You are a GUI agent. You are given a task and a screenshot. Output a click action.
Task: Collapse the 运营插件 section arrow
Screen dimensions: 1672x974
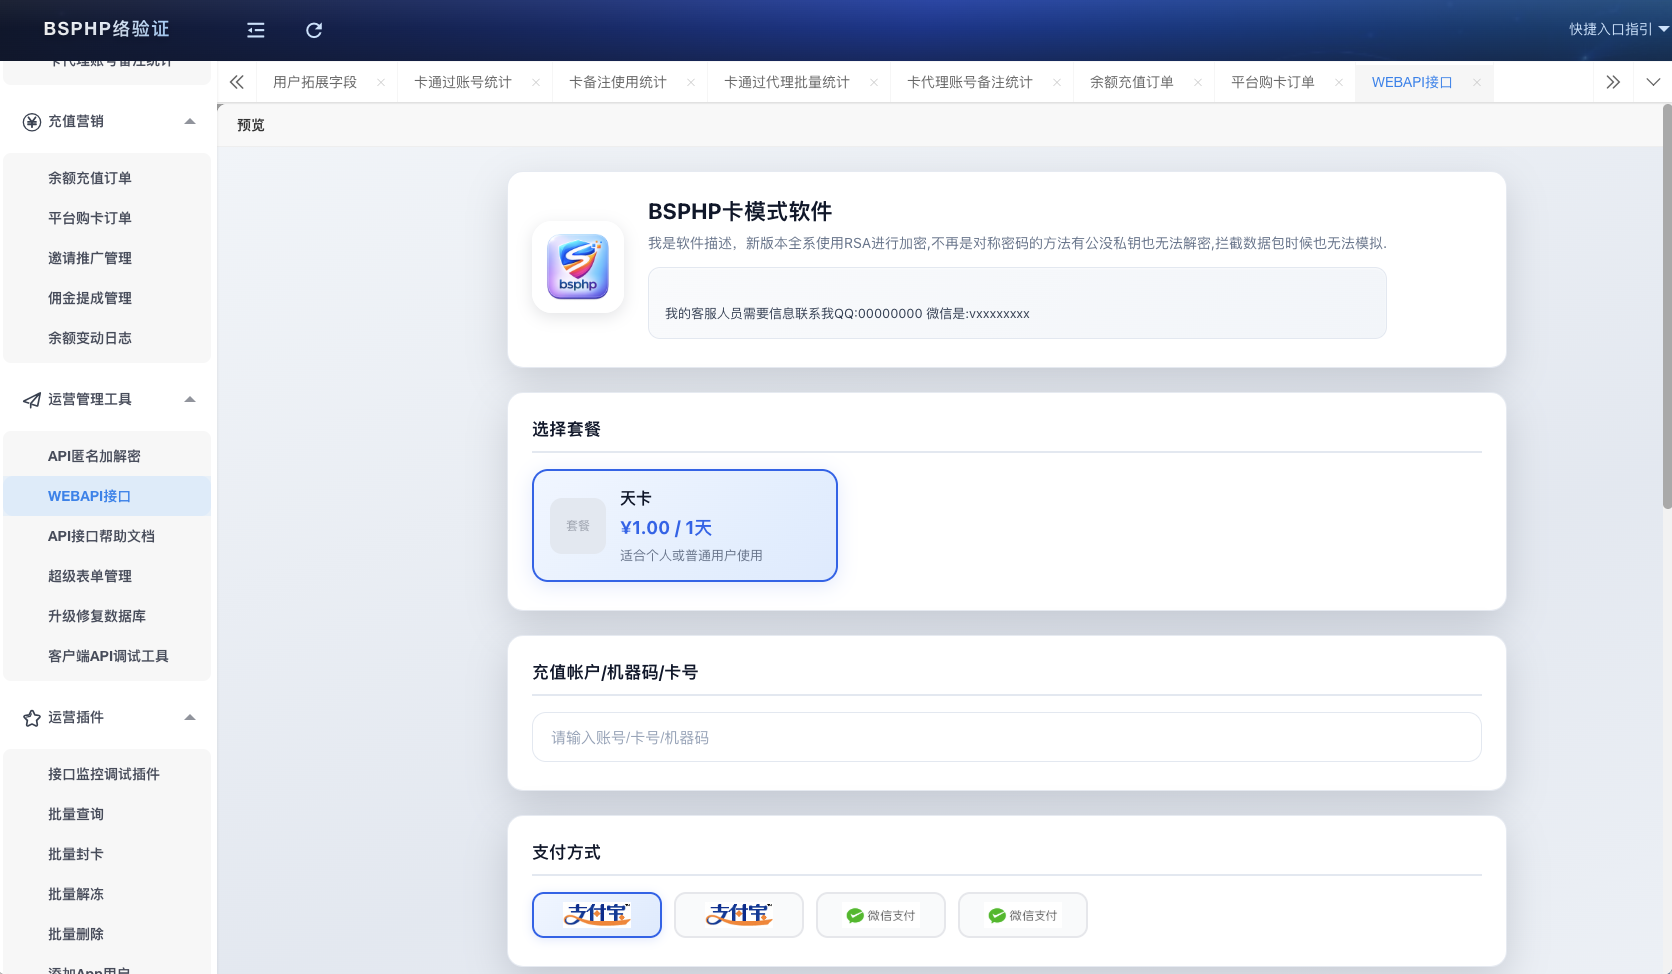[x=190, y=717]
